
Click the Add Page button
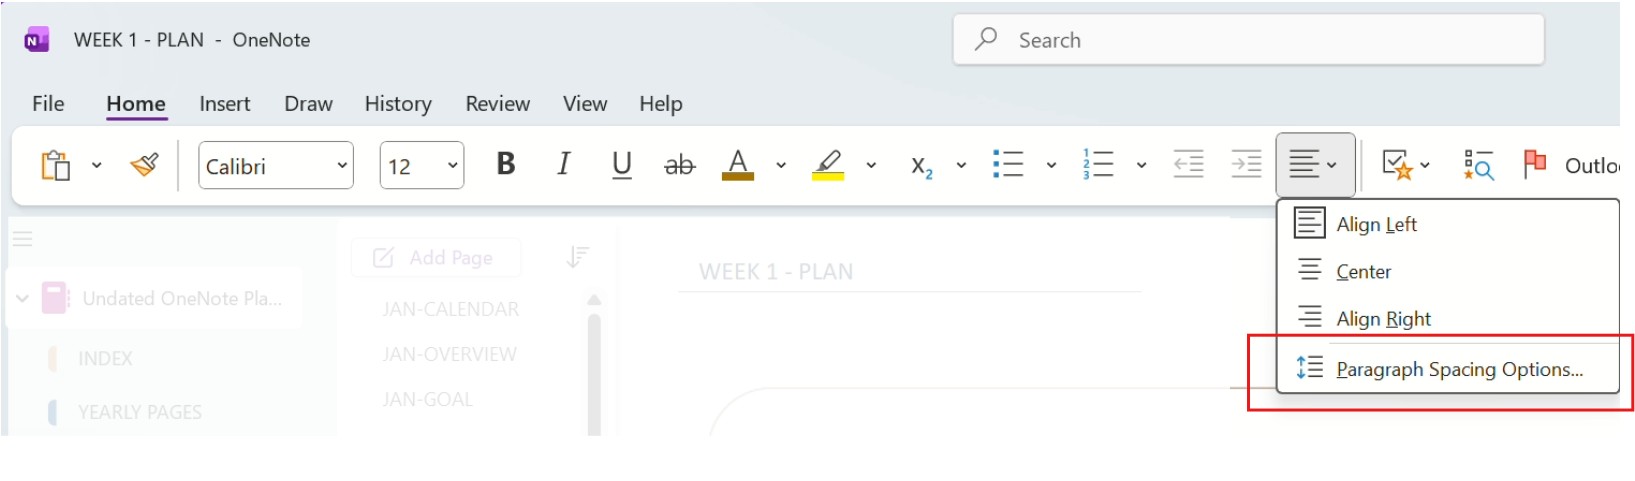pyautogui.click(x=435, y=258)
